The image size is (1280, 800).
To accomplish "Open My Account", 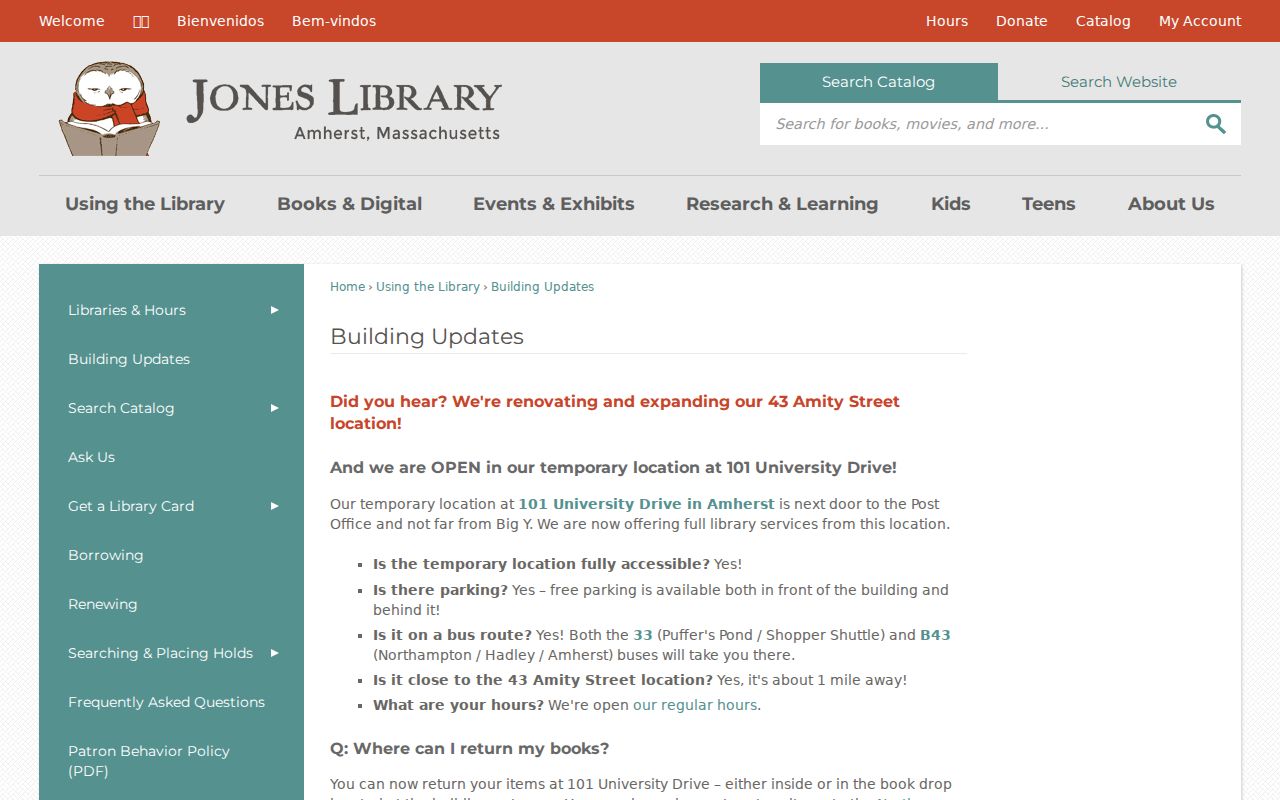I will [x=1200, y=21].
